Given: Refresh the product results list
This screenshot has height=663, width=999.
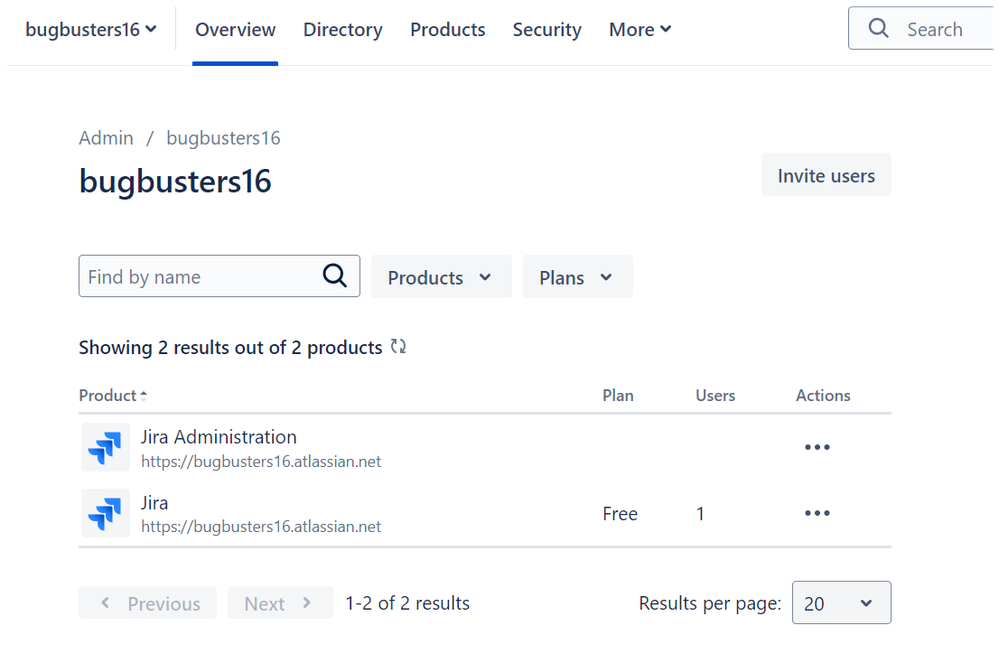Looking at the screenshot, I should [x=398, y=346].
